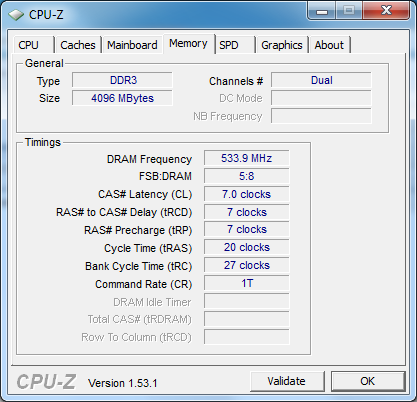This screenshot has height=402, width=417.
Task: Click the empty Total CAS# (tRDRAM) field
Action: (x=247, y=319)
